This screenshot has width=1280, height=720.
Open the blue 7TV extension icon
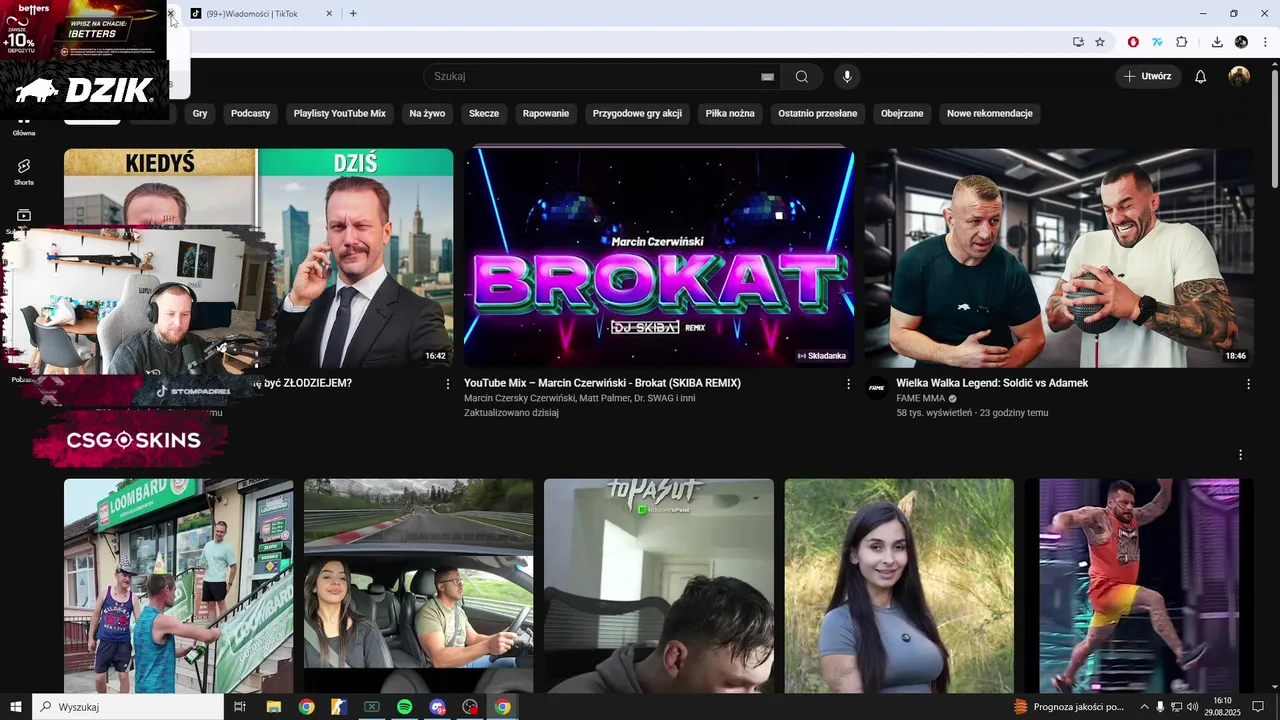pyautogui.click(x=1157, y=42)
